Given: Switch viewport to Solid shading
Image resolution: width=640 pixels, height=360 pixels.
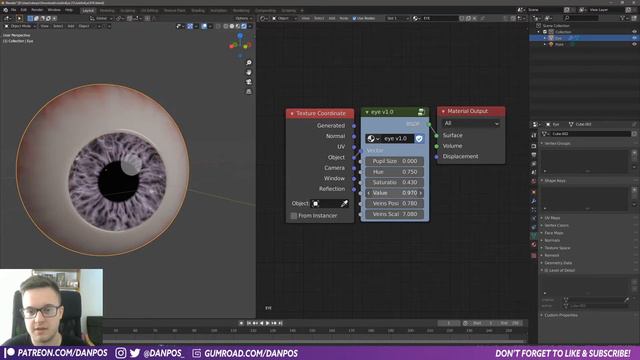Looking at the screenshot, I should 232,26.
